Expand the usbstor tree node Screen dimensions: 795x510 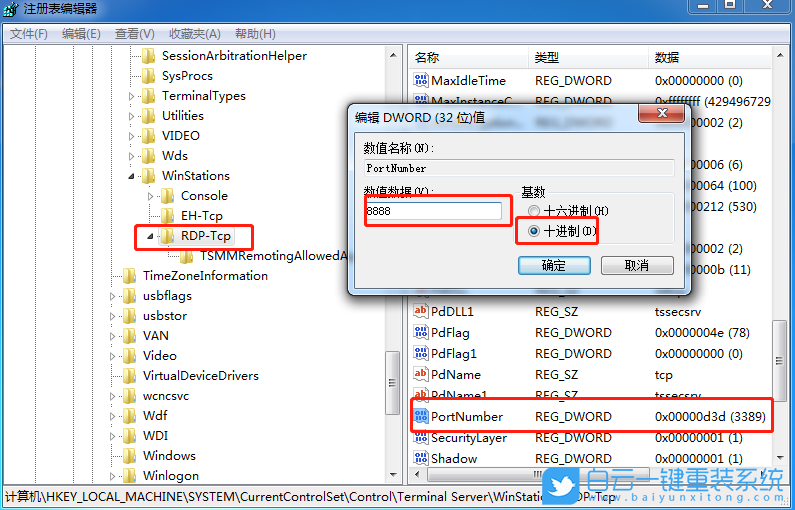113,316
